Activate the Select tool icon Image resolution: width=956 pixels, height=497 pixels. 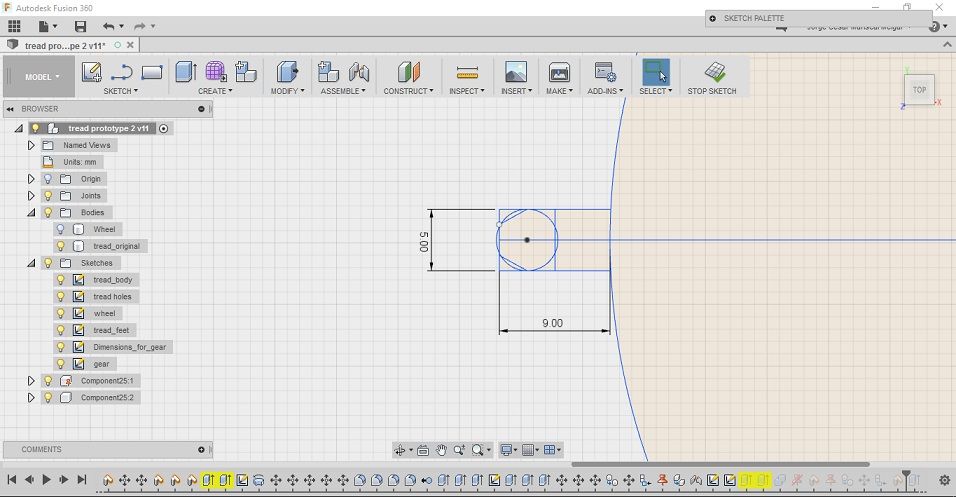(655, 72)
